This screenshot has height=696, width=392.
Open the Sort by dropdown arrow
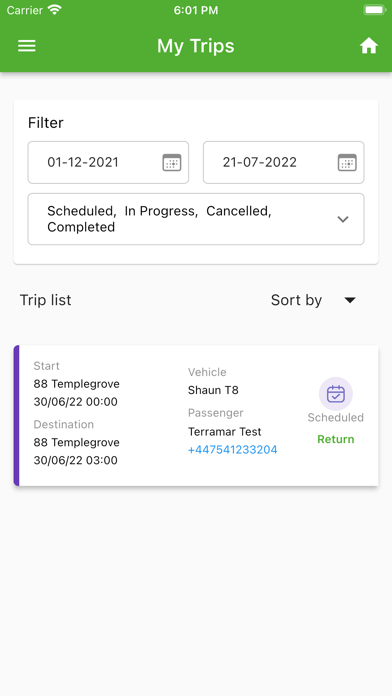350,301
